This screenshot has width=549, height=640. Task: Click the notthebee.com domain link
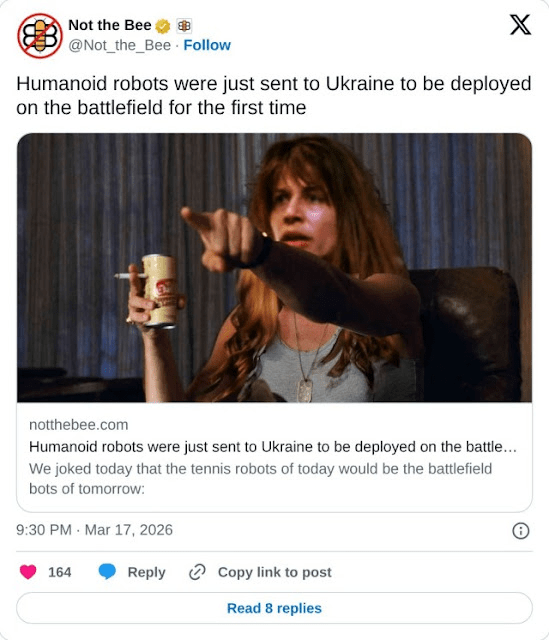pos(79,425)
